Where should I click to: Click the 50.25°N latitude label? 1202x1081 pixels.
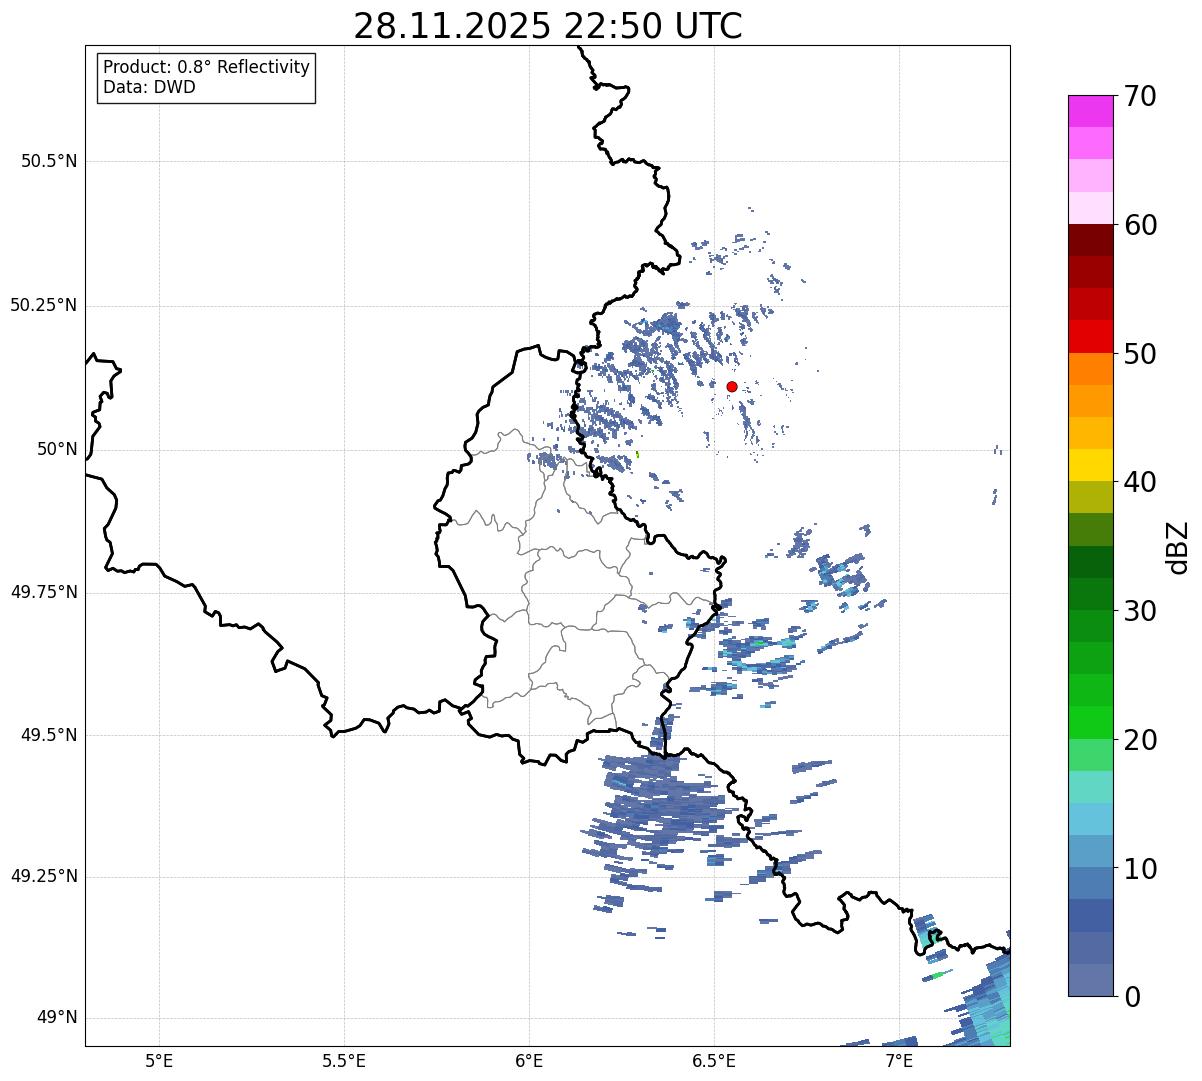tap(44, 305)
